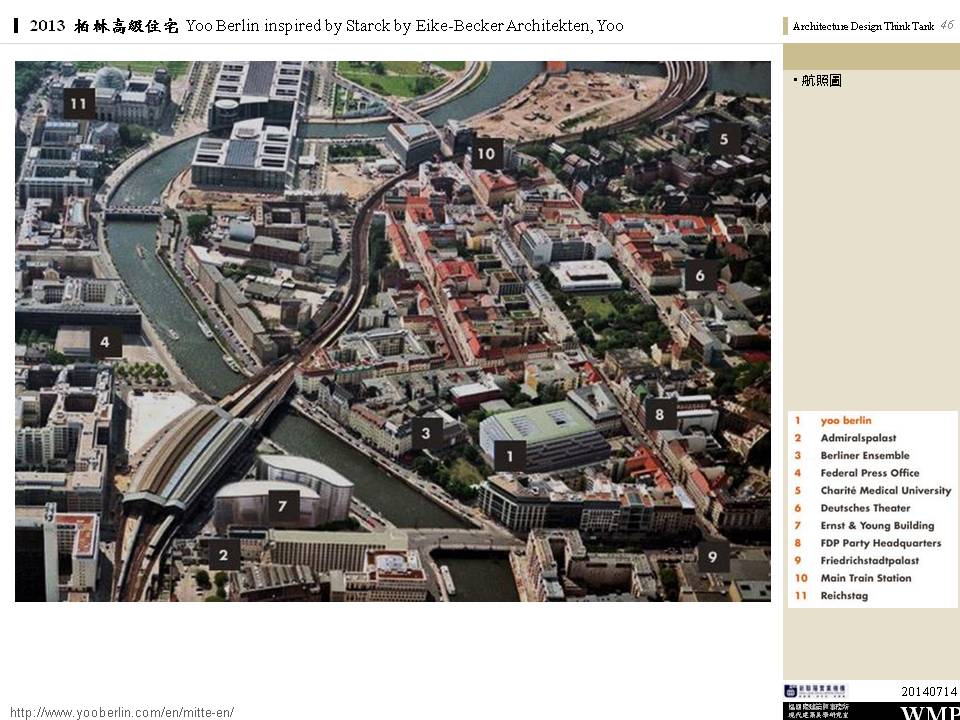Select map marker 2 near Admiralspalast

(223, 555)
